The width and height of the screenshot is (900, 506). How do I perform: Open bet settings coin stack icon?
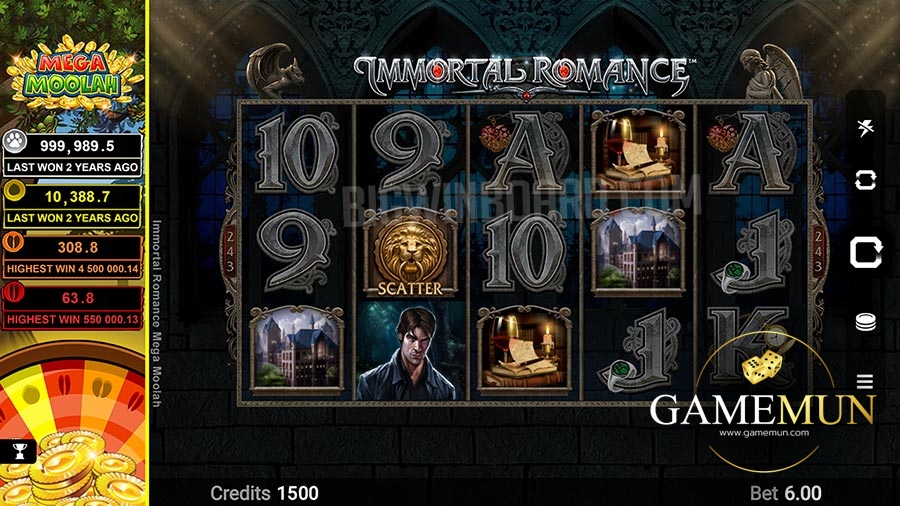(x=865, y=322)
